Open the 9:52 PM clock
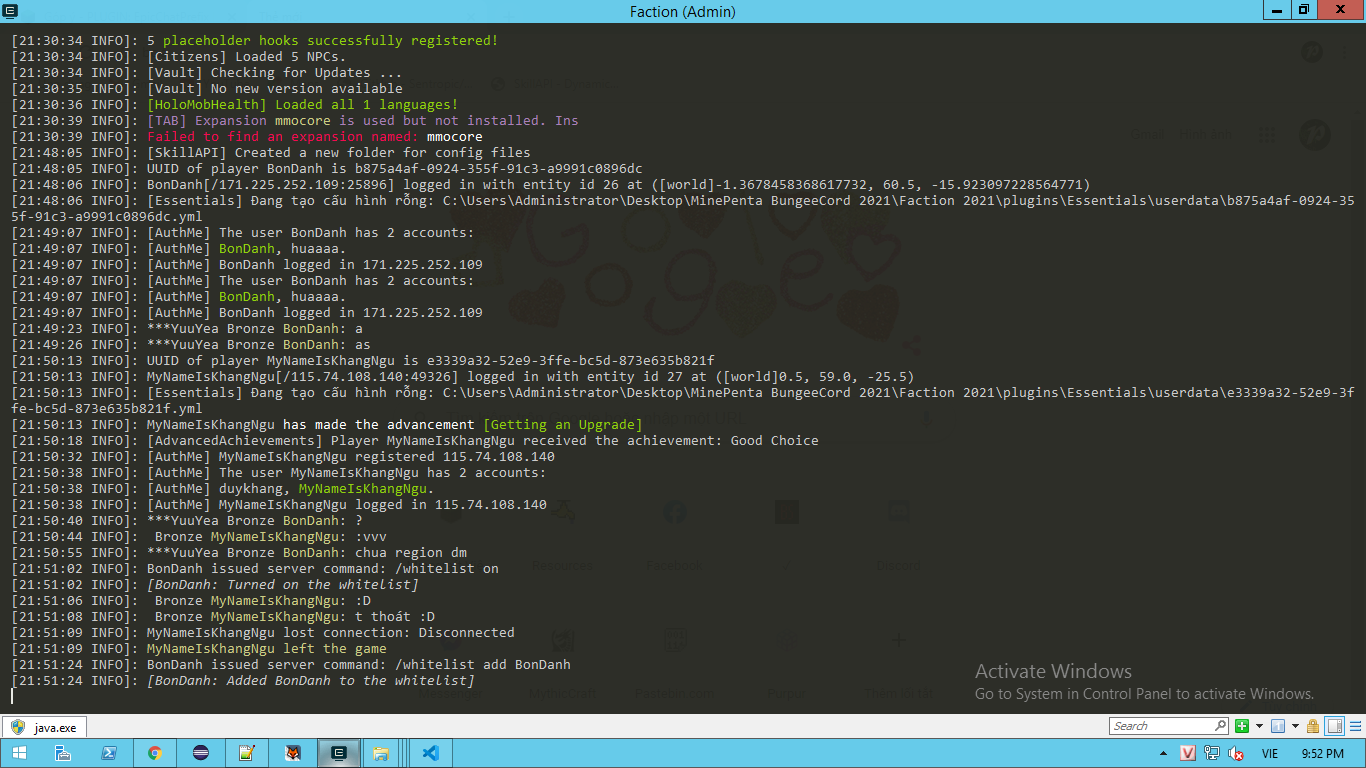Viewport: 1366px width, 768px height. 1323,753
